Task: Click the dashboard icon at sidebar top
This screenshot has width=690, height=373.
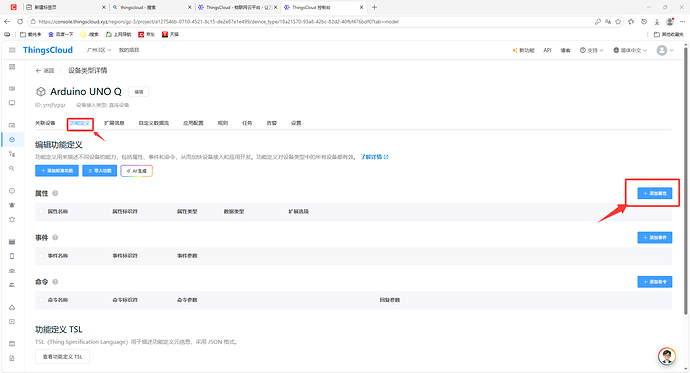Action: [x=12, y=67]
